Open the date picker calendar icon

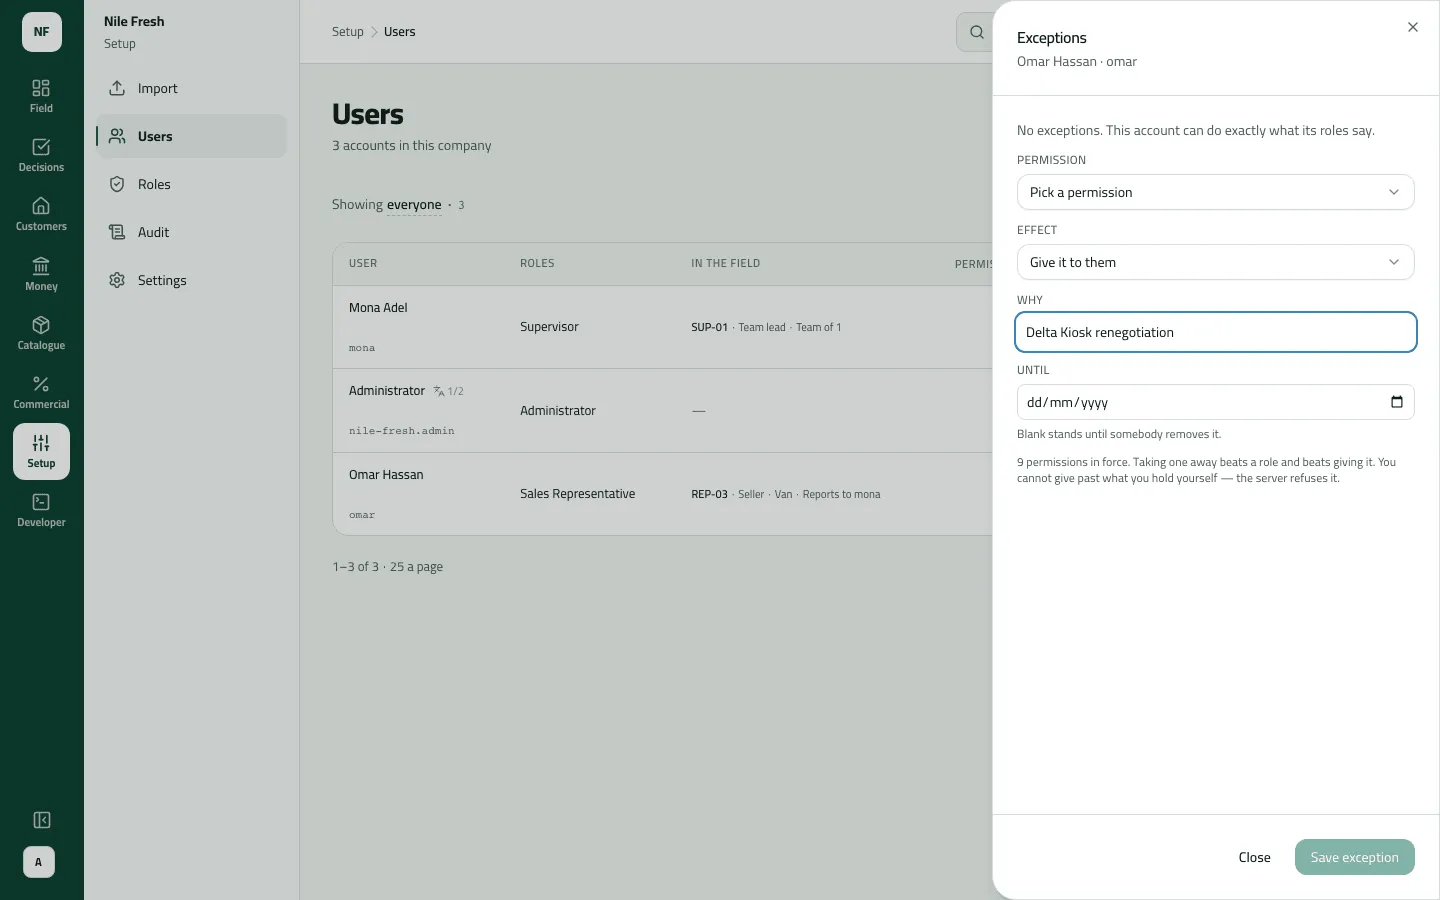[x=1397, y=402]
